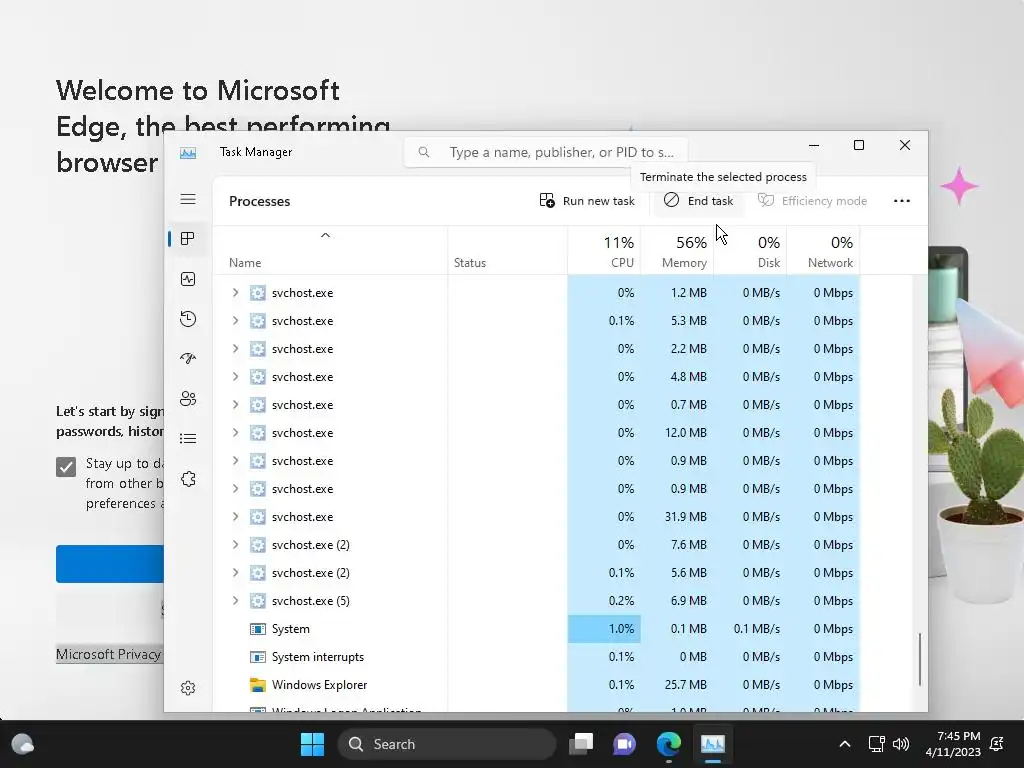Expand the svchost.exe (5) group
1024x768 pixels.
[x=235, y=601]
